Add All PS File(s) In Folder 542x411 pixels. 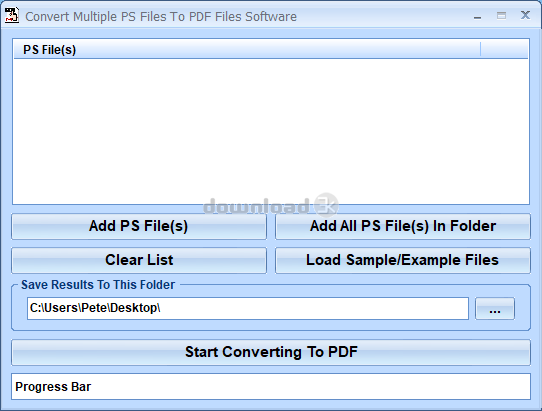point(403,226)
